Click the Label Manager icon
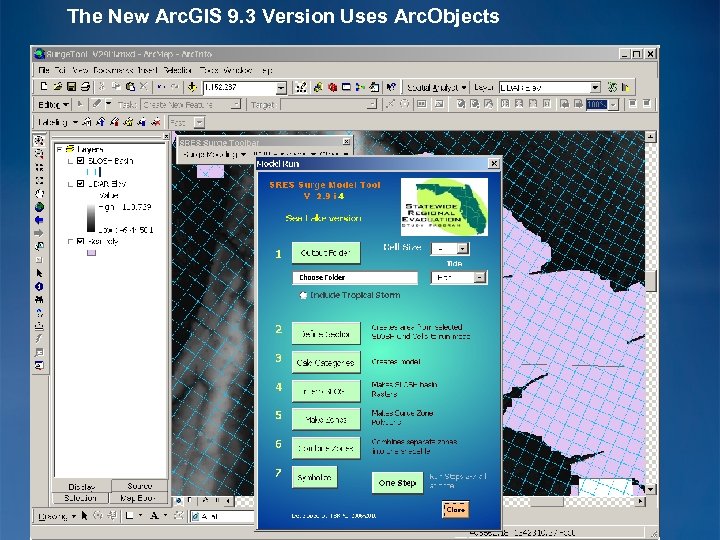Image resolution: width=720 pixels, height=540 pixels. [87, 122]
